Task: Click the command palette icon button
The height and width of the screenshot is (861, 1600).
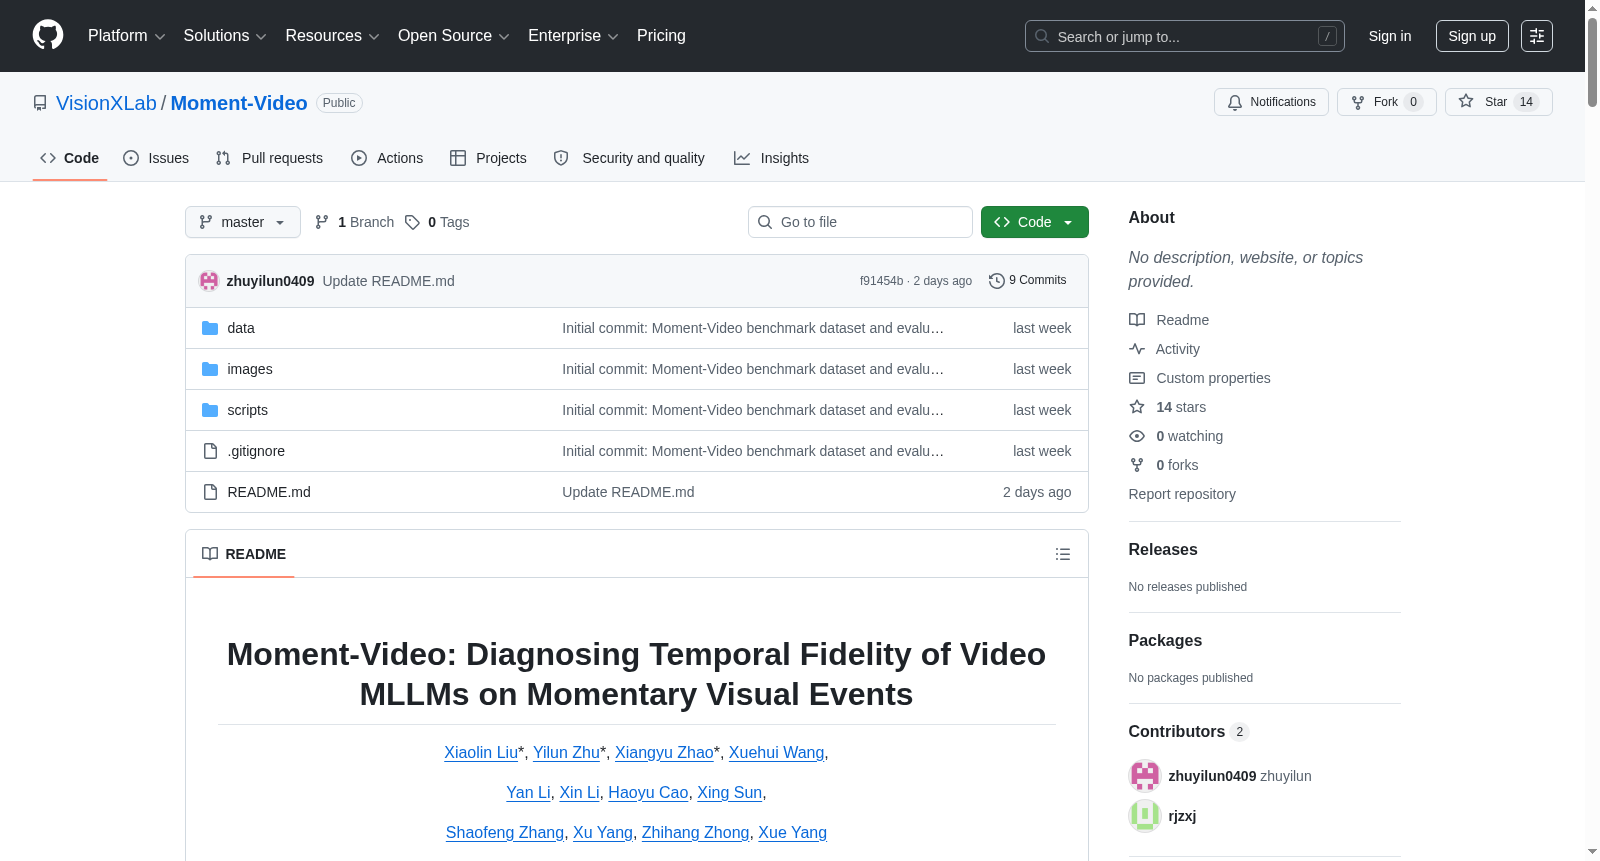Action: pos(1536,36)
